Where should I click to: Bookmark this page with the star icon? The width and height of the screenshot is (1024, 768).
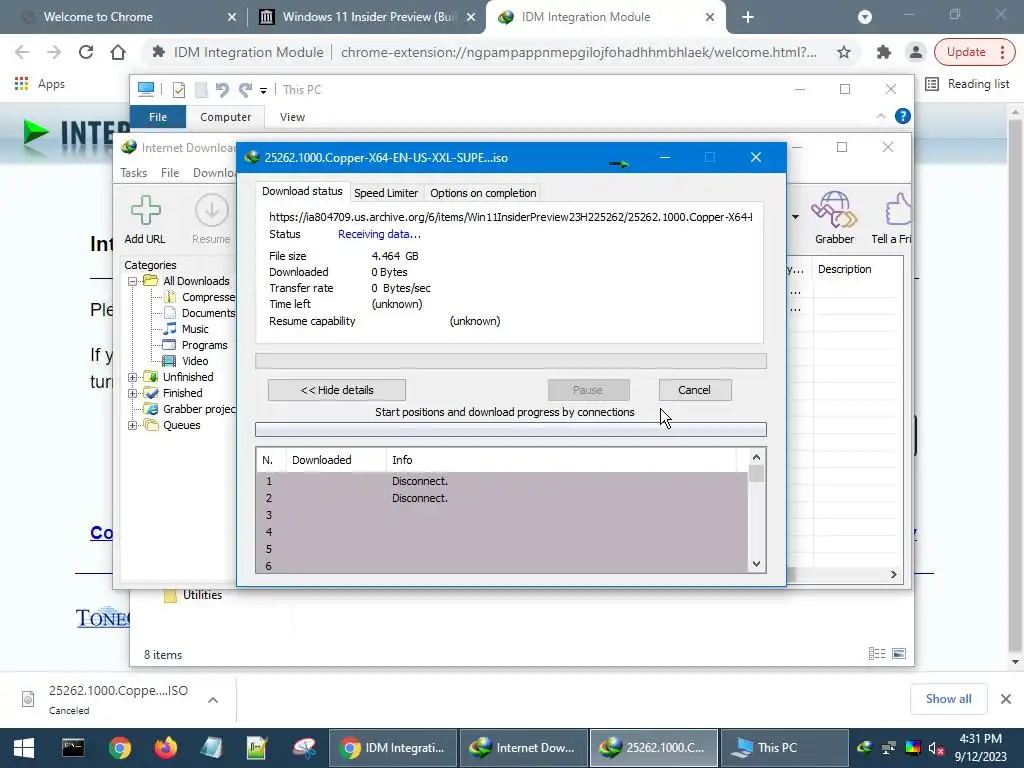(x=844, y=52)
